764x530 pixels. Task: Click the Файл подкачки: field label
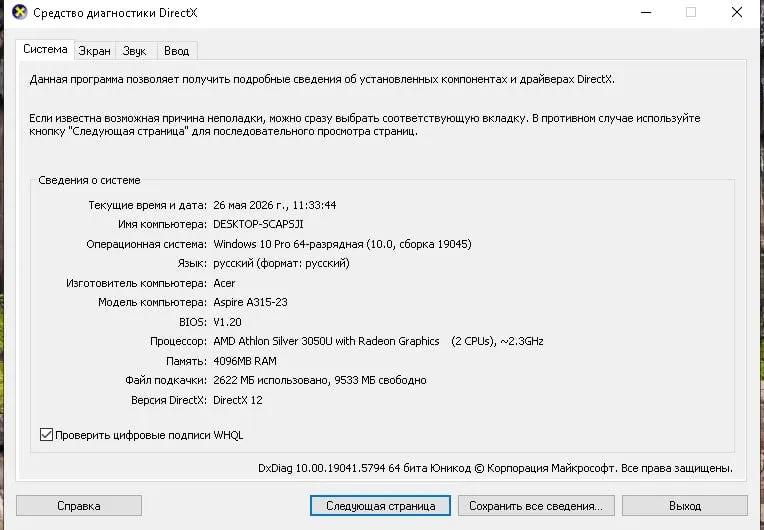166,380
